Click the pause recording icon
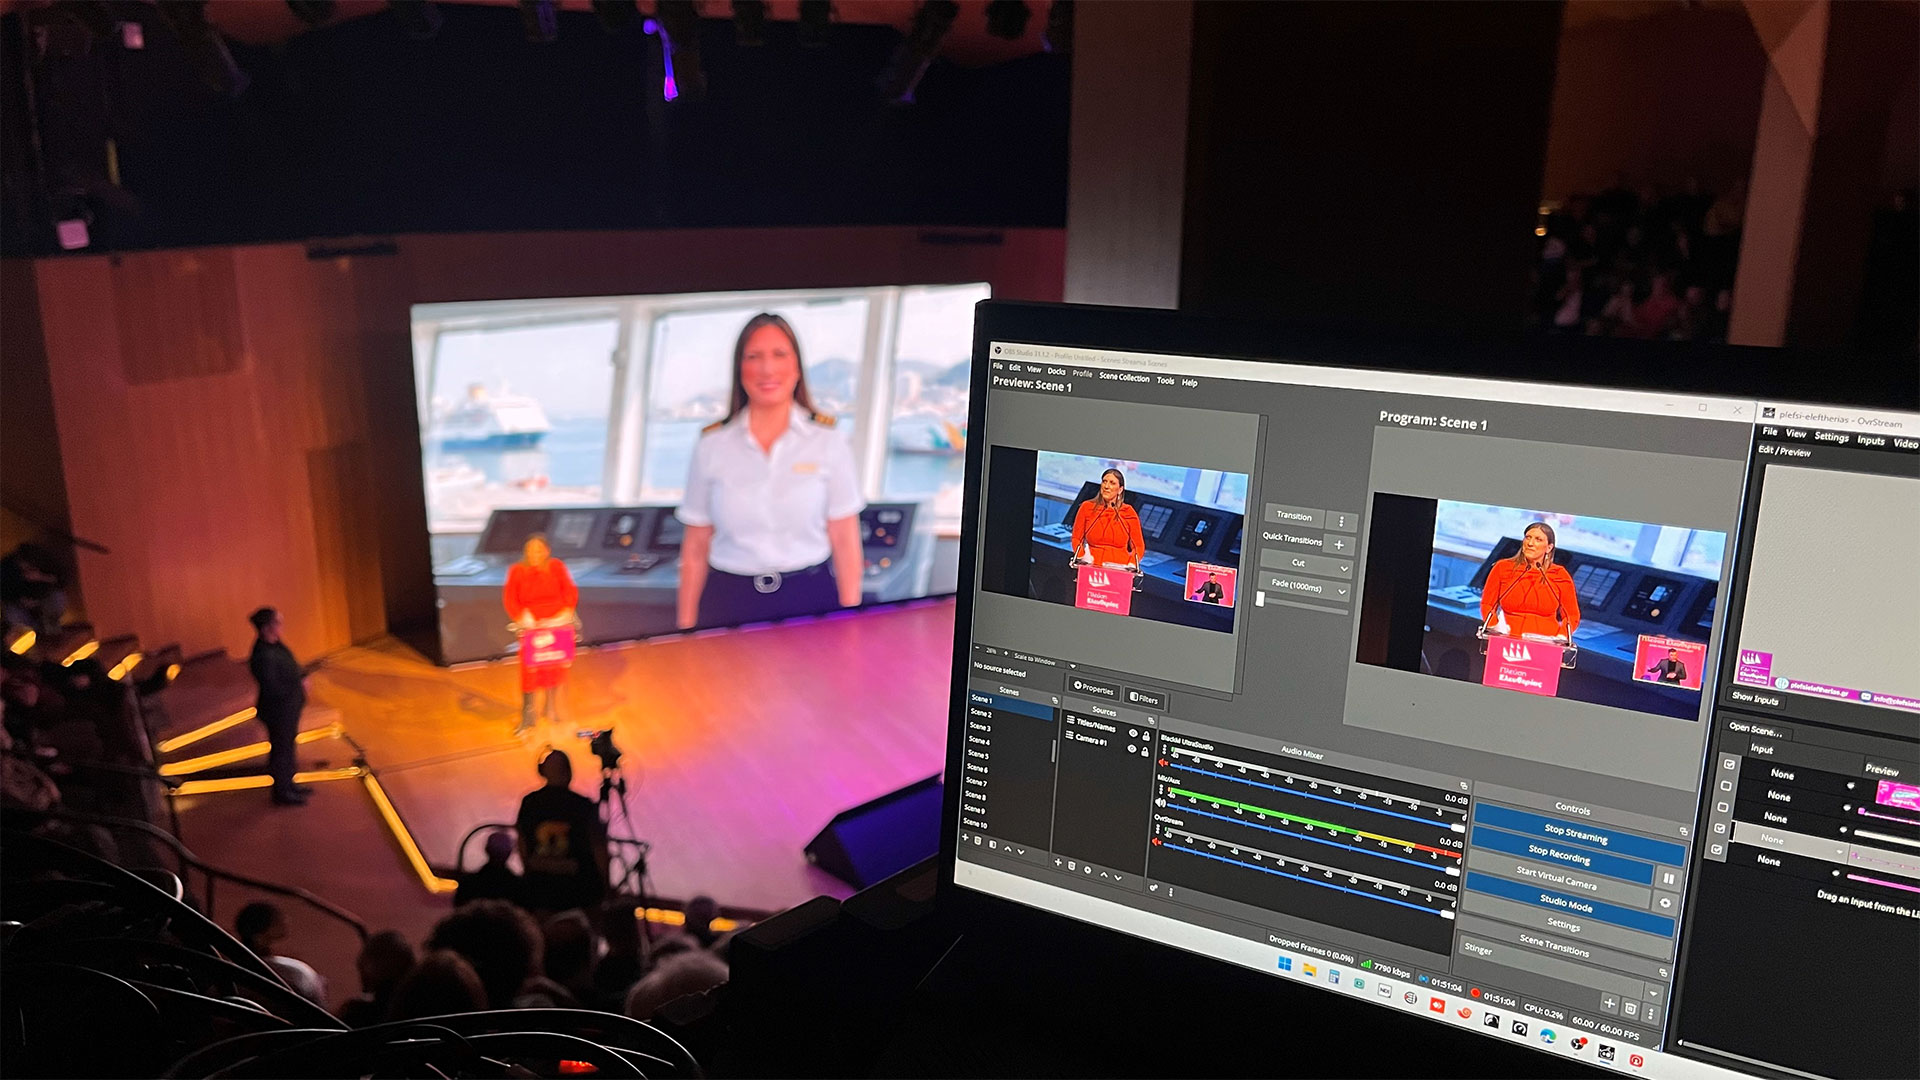 [x=1668, y=878]
